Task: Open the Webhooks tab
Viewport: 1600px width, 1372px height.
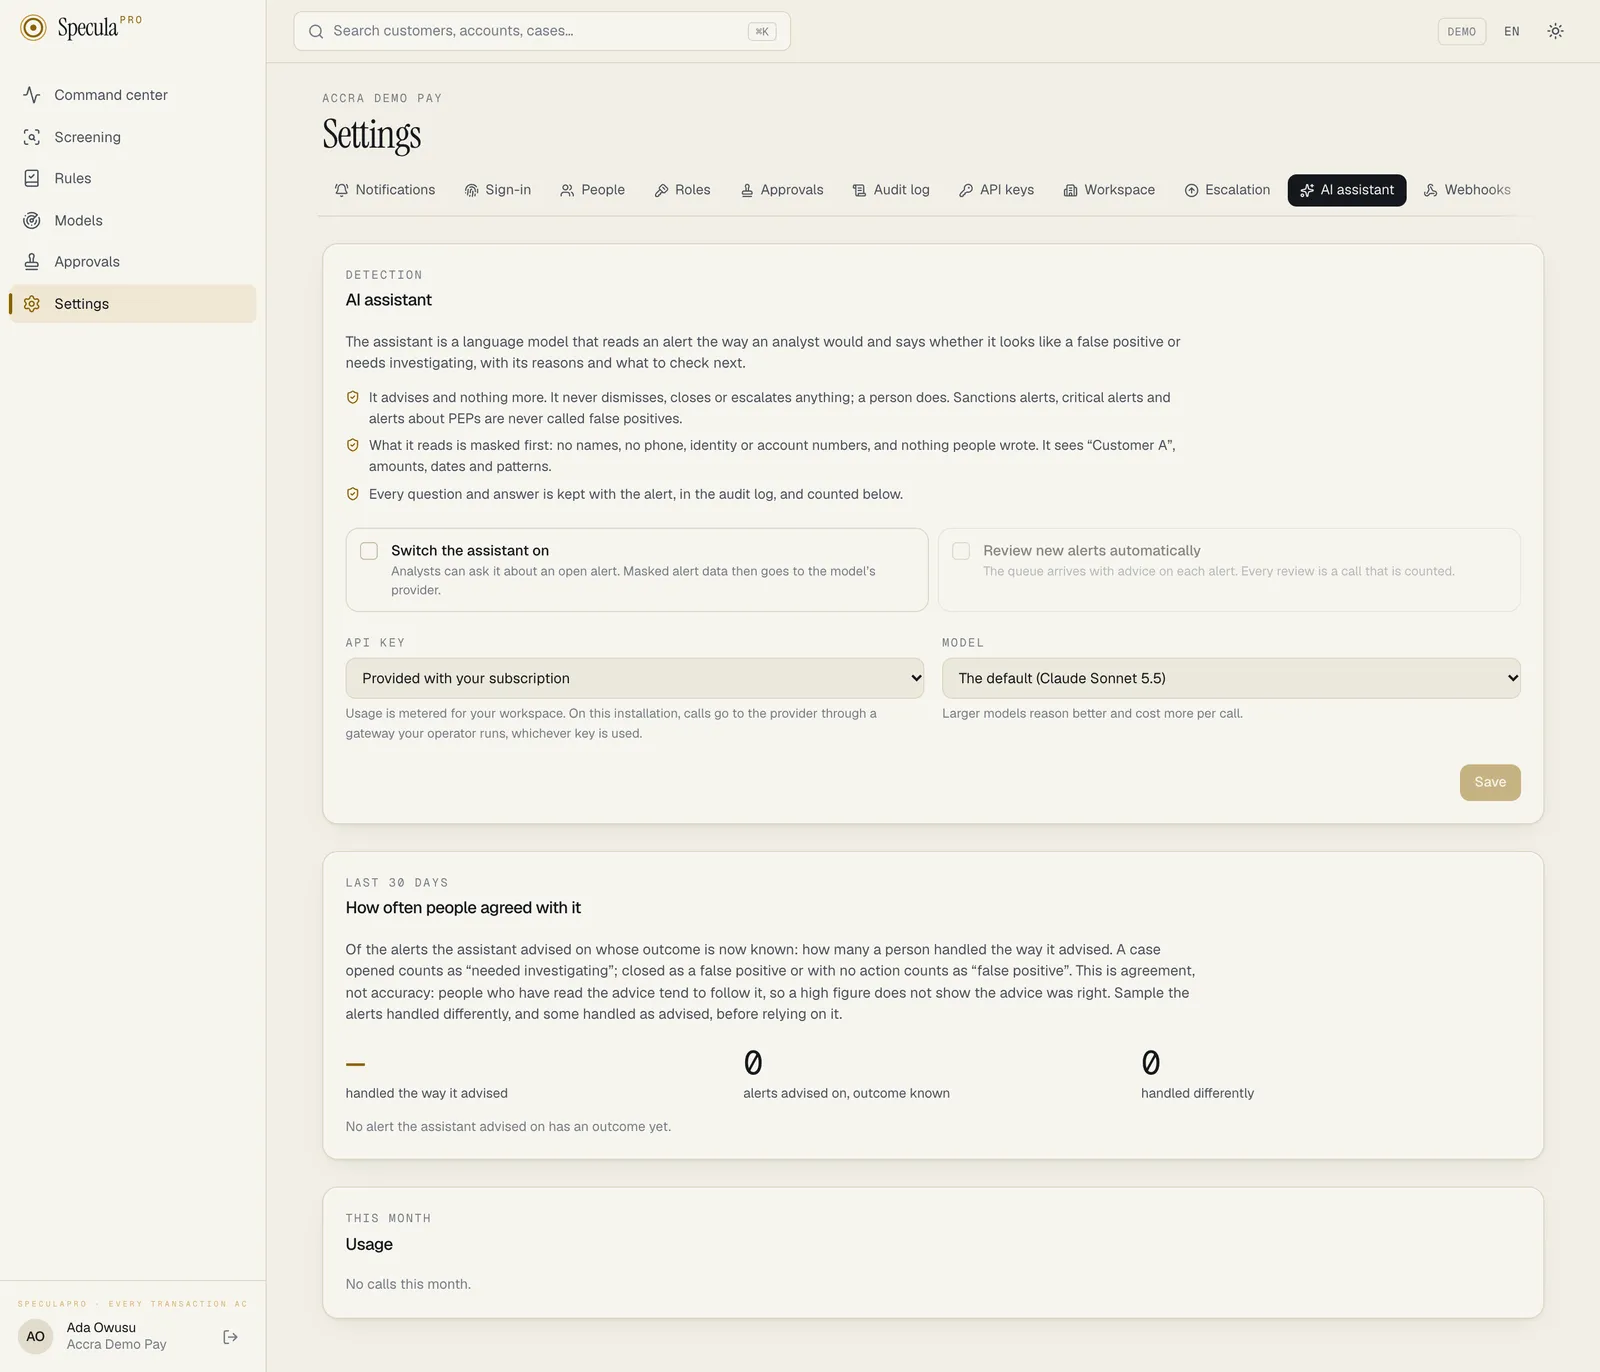Action: 1467,190
